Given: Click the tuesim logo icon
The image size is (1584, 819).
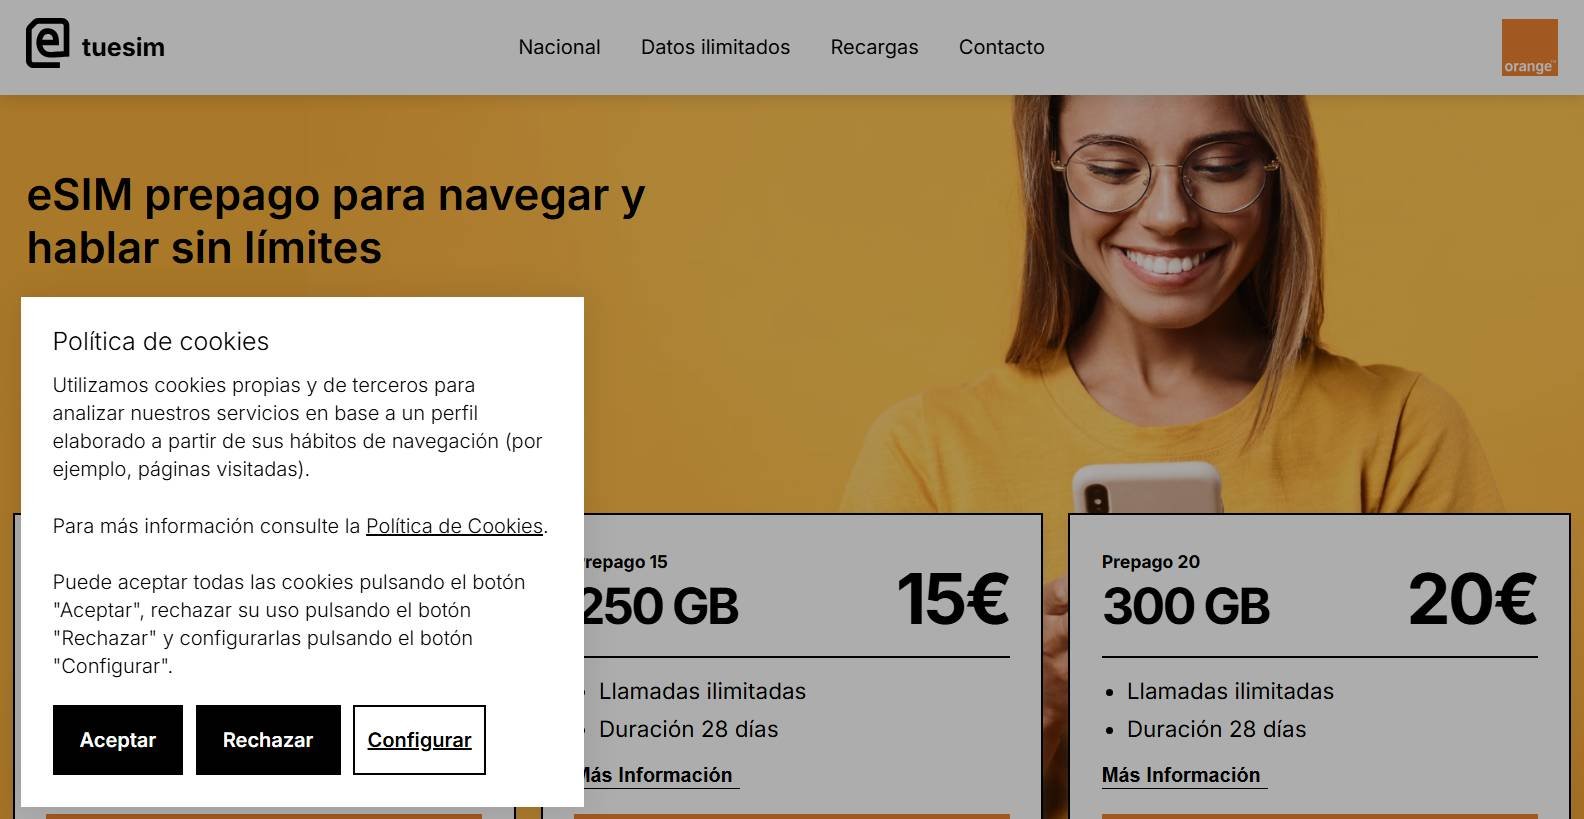Looking at the screenshot, I should click(x=47, y=44).
